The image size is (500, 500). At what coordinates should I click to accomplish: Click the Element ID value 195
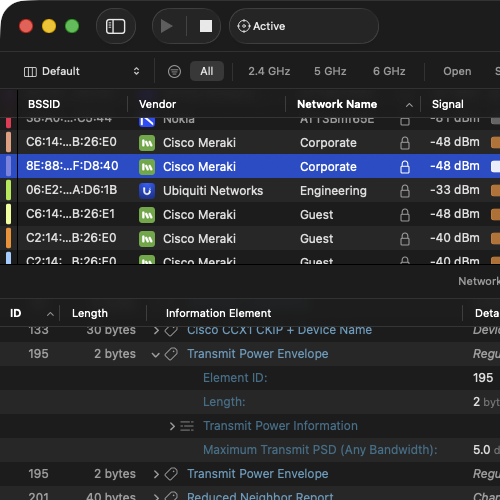483,378
